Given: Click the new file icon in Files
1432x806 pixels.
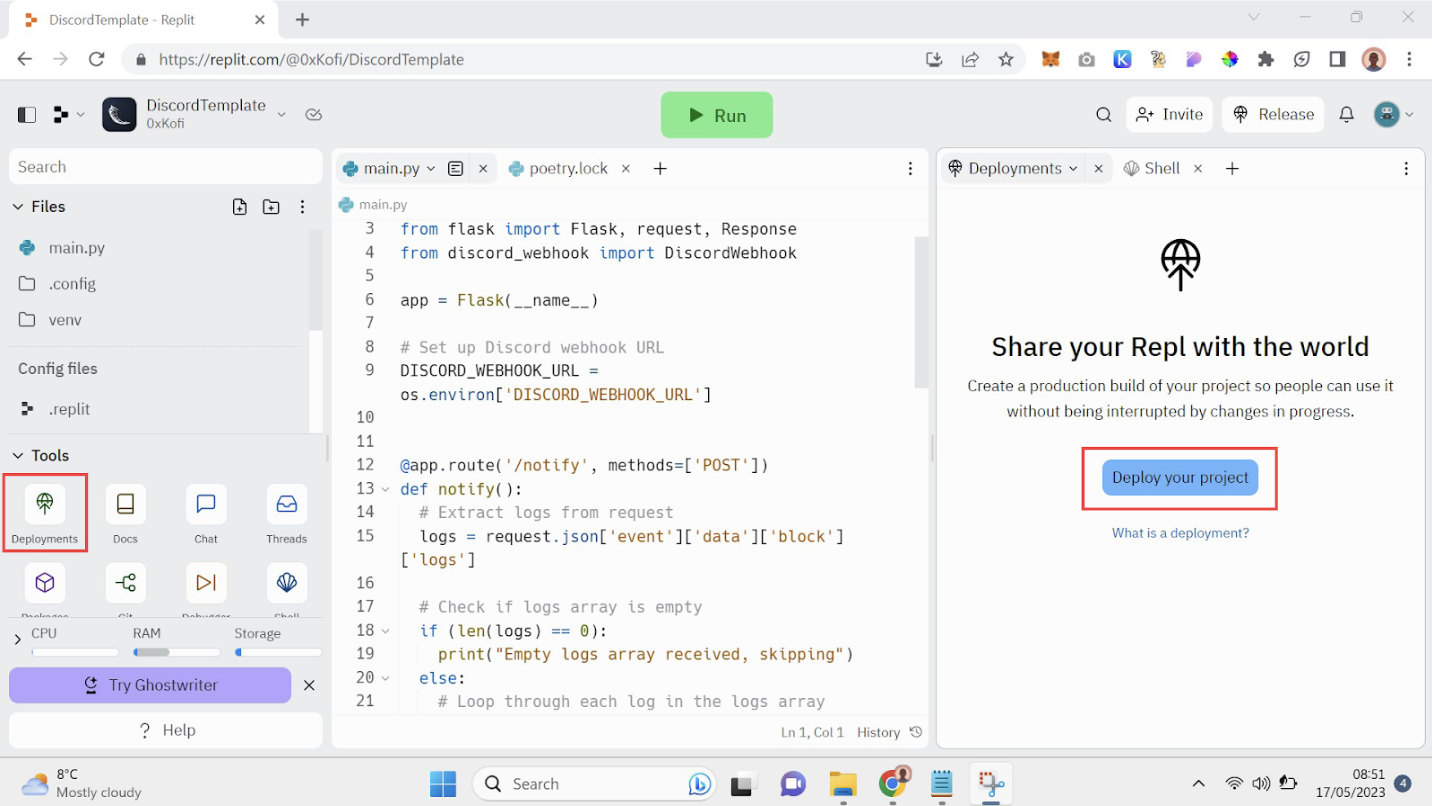Looking at the screenshot, I should [x=240, y=207].
